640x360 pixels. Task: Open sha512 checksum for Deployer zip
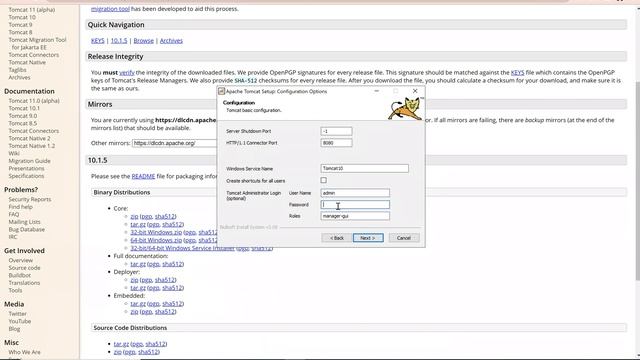point(165,280)
